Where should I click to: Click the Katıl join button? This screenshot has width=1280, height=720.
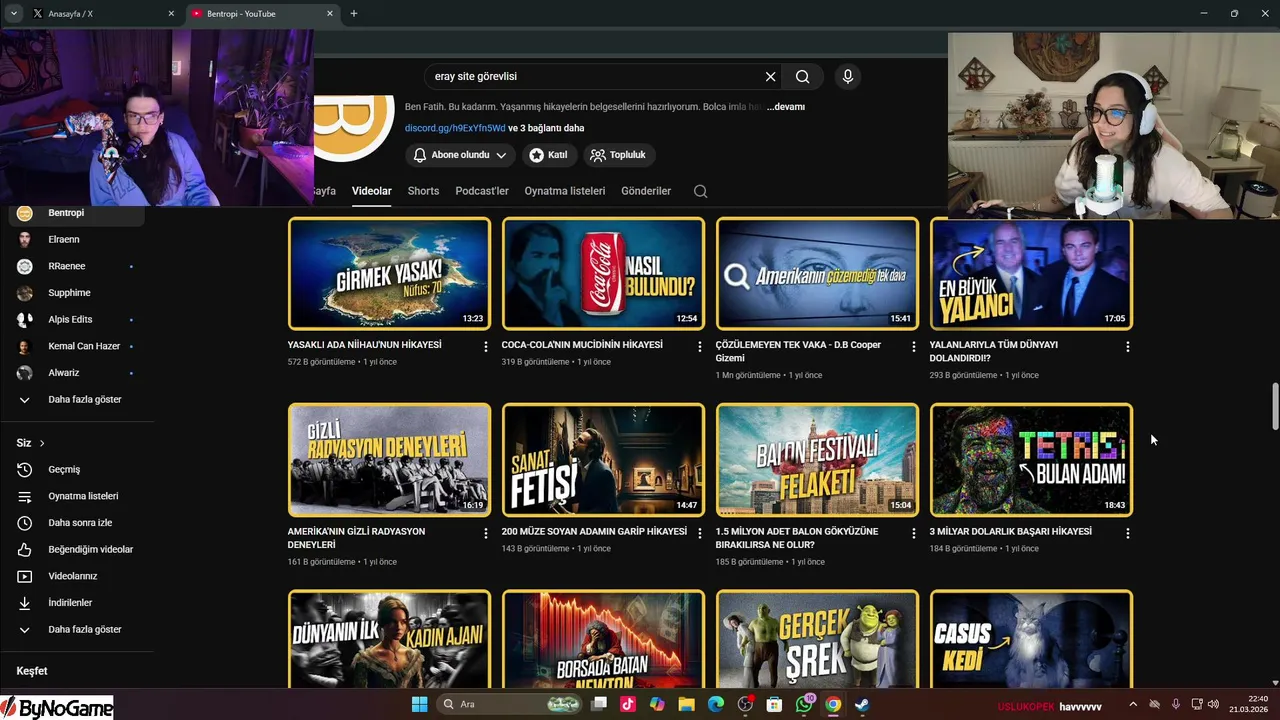548,155
